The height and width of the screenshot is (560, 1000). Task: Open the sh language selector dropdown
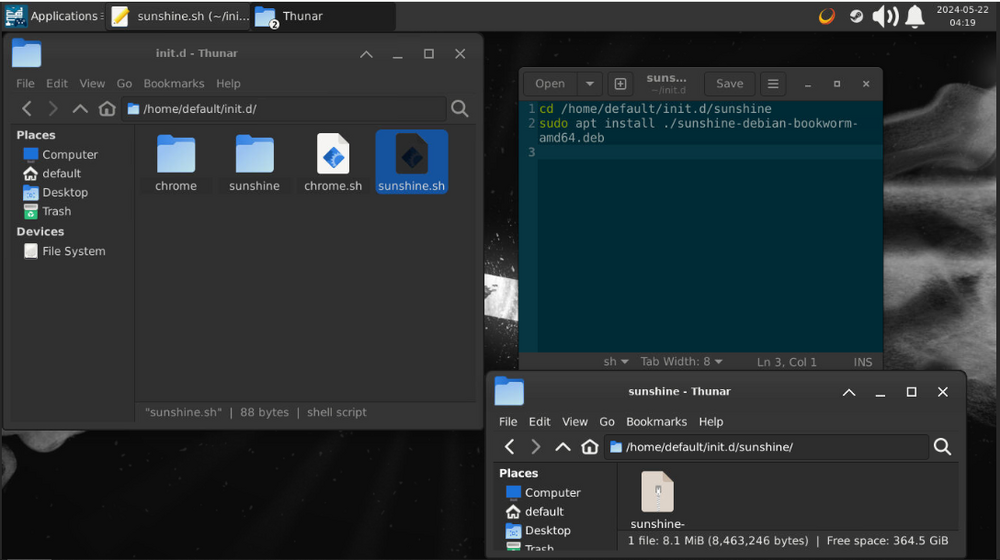click(x=616, y=362)
